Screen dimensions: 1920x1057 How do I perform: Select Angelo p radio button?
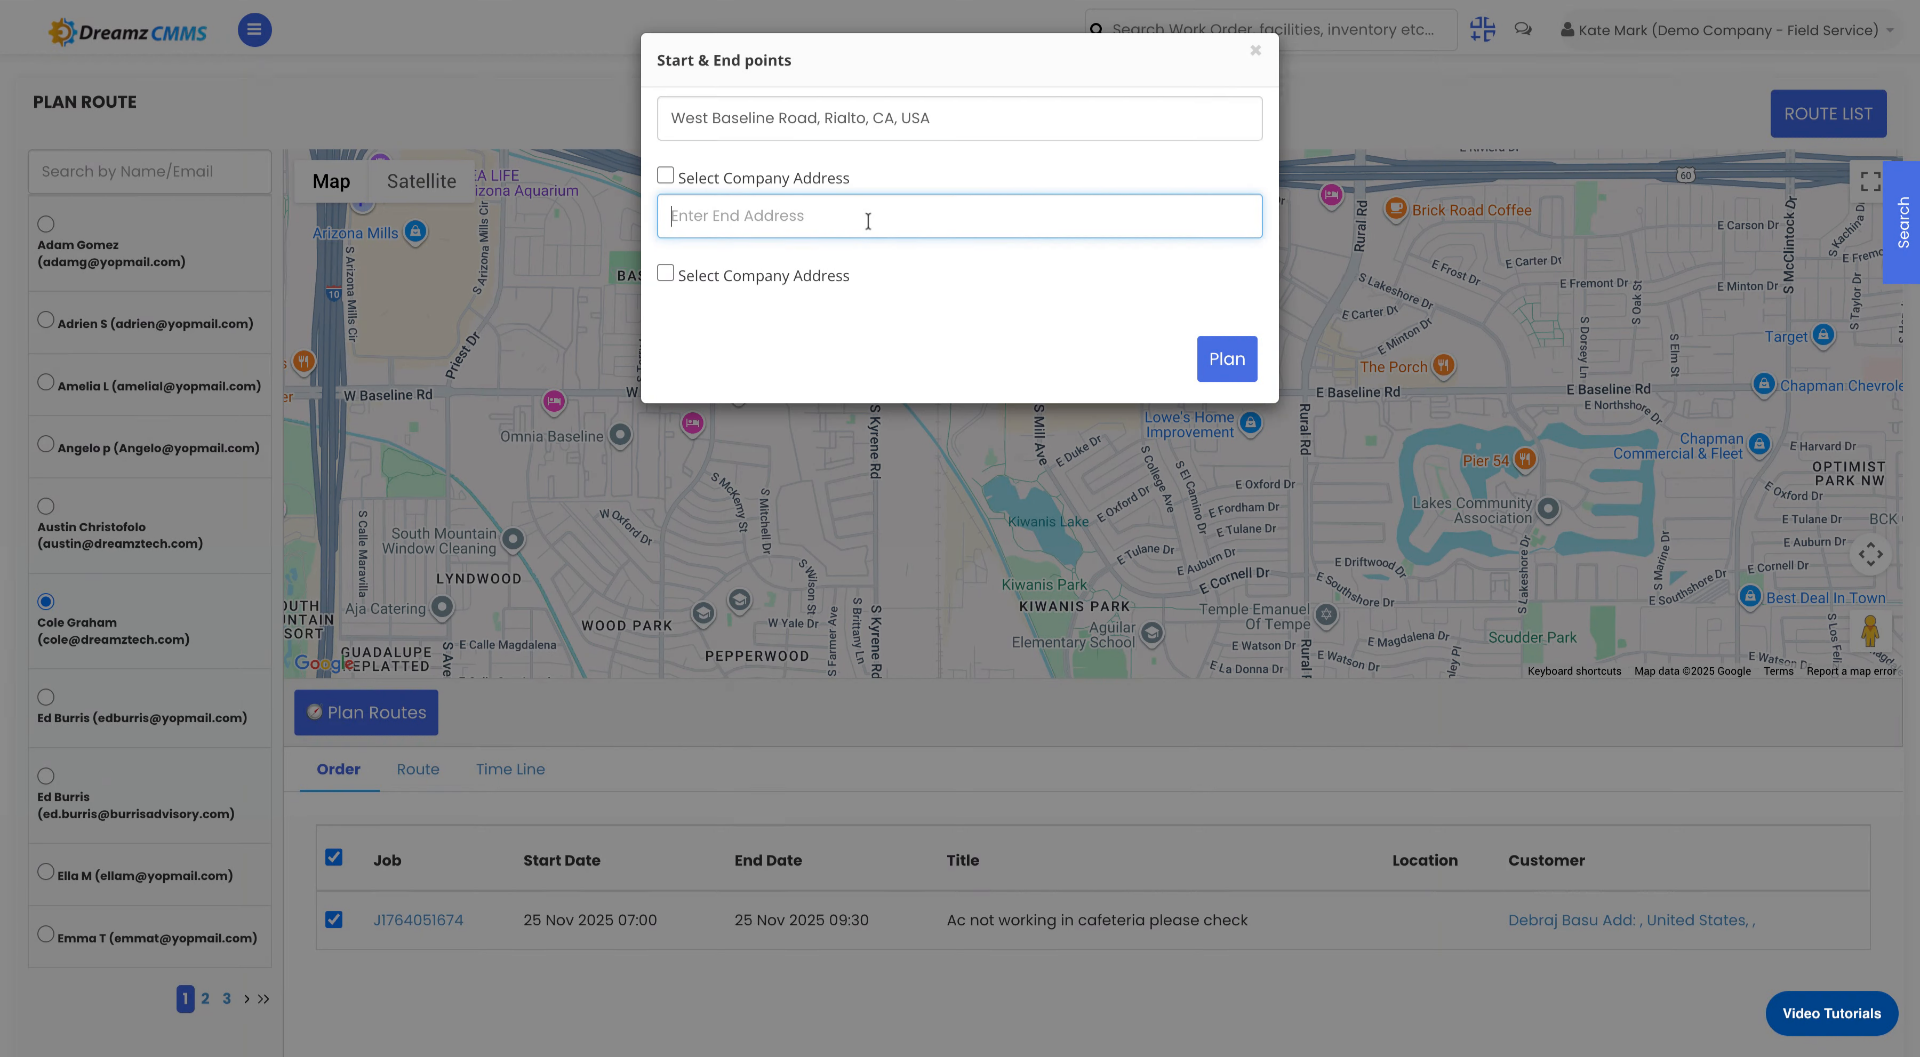46,444
